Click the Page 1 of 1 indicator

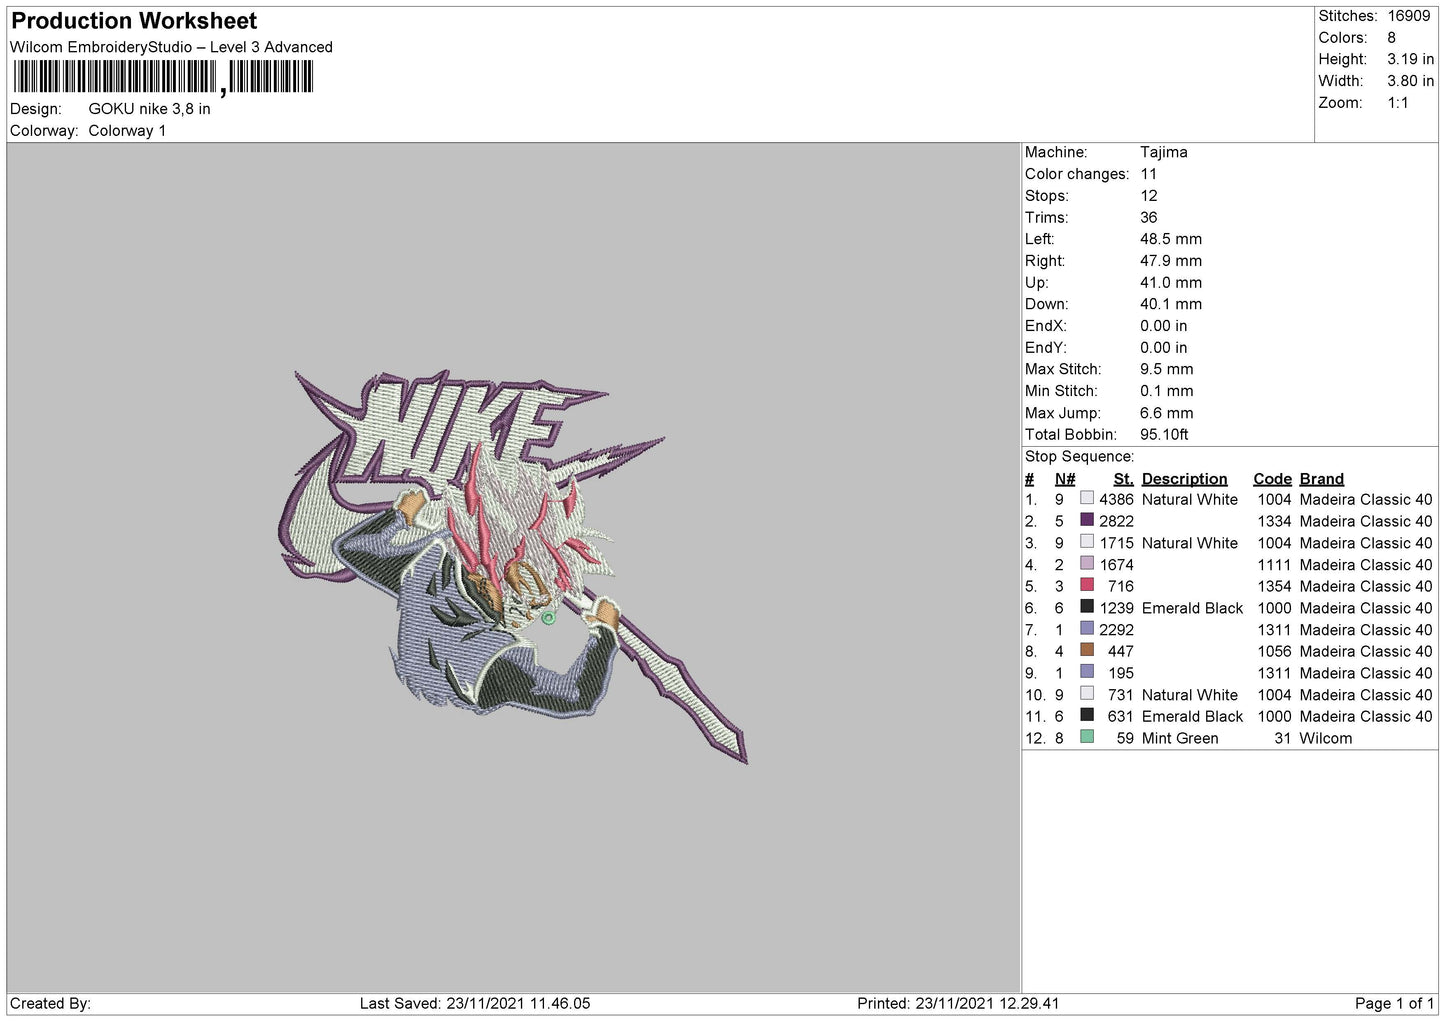point(1394,1003)
